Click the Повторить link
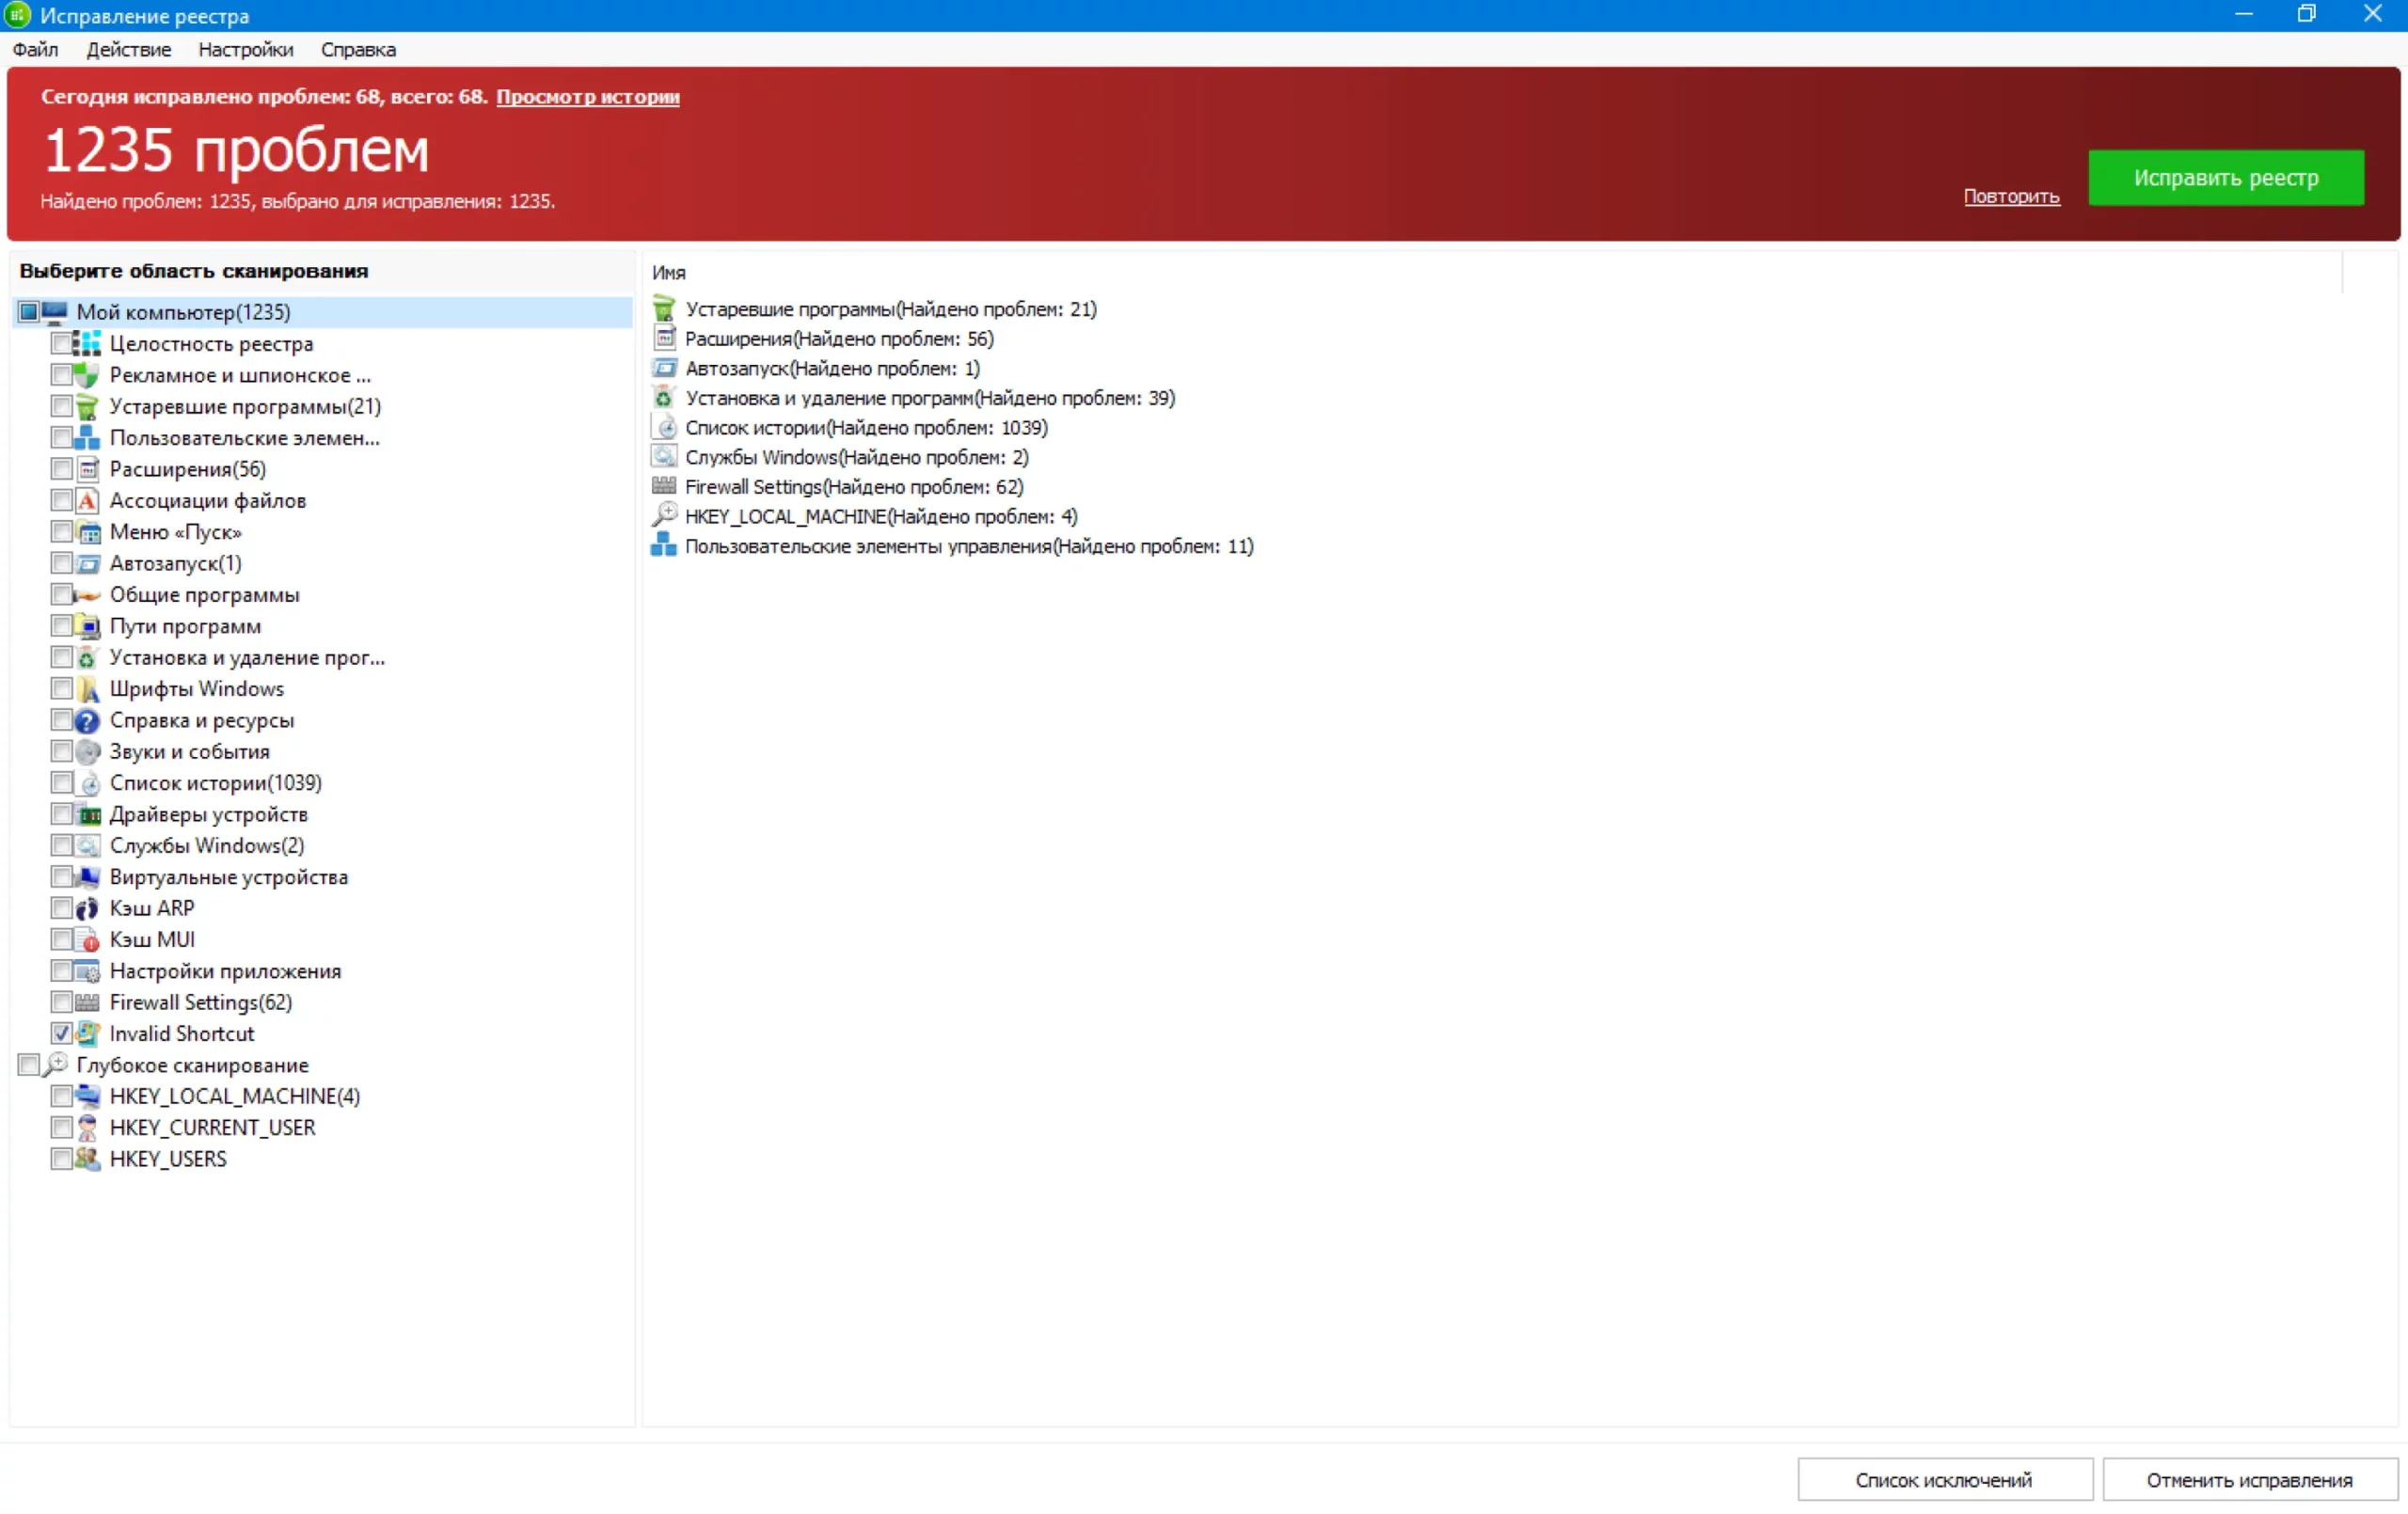 [2010, 196]
